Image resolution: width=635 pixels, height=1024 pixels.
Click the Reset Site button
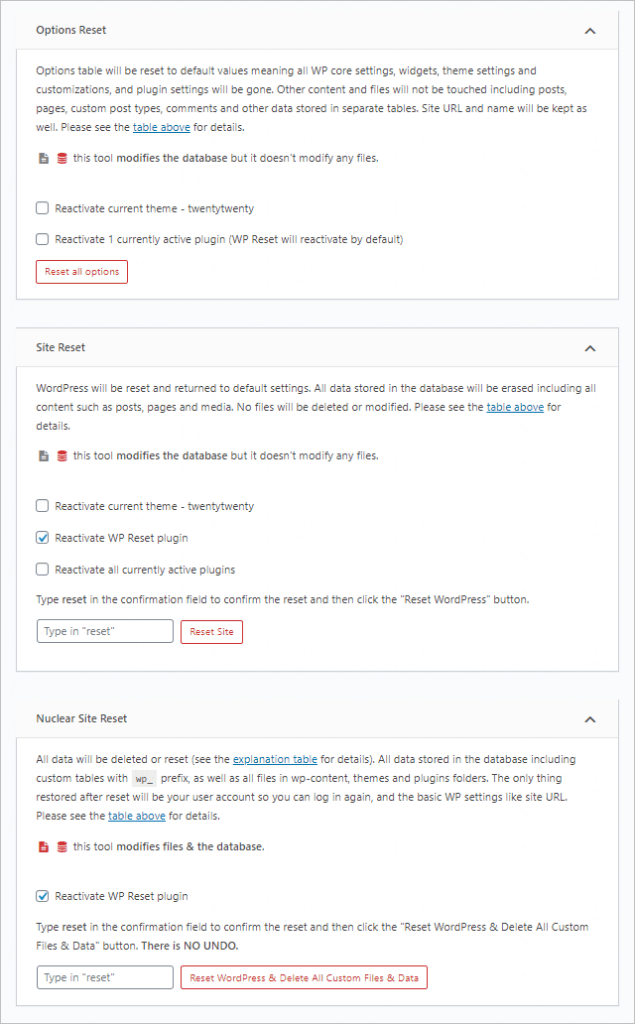coord(211,631)
